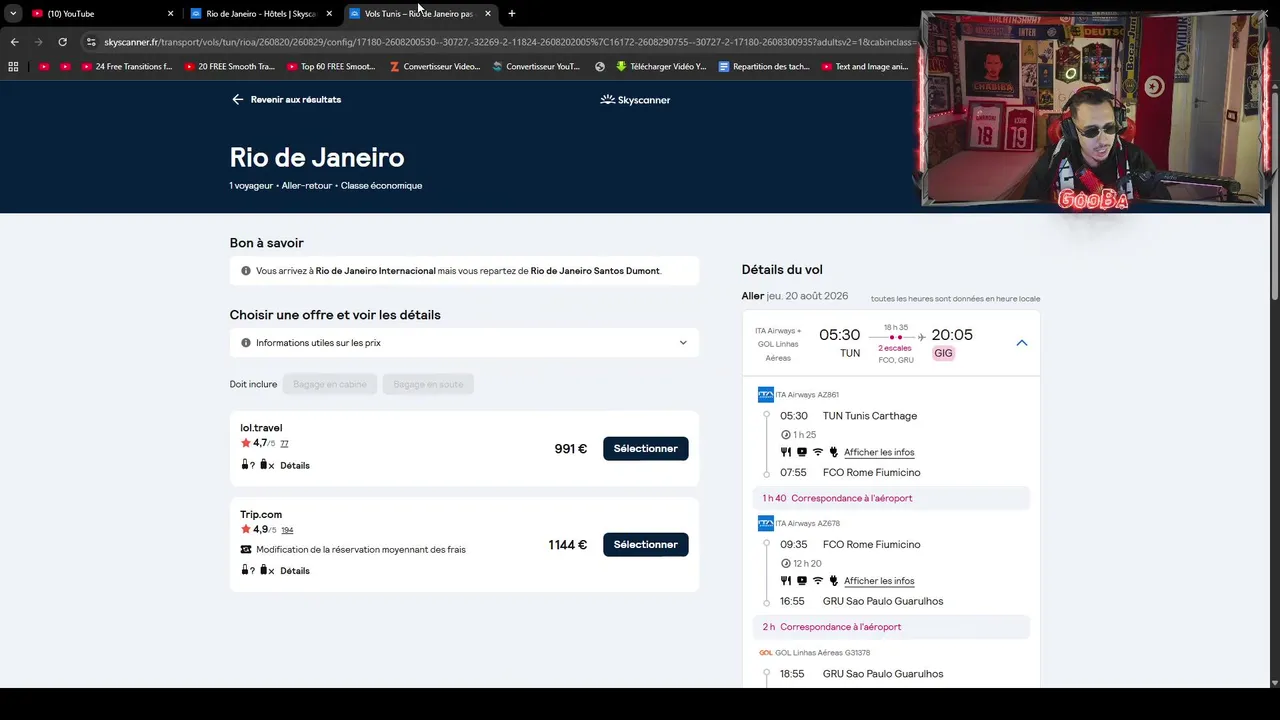Click Revenir aux résultats back link
The width and height of the screenshot is (1280, 720).
[286, 100]
